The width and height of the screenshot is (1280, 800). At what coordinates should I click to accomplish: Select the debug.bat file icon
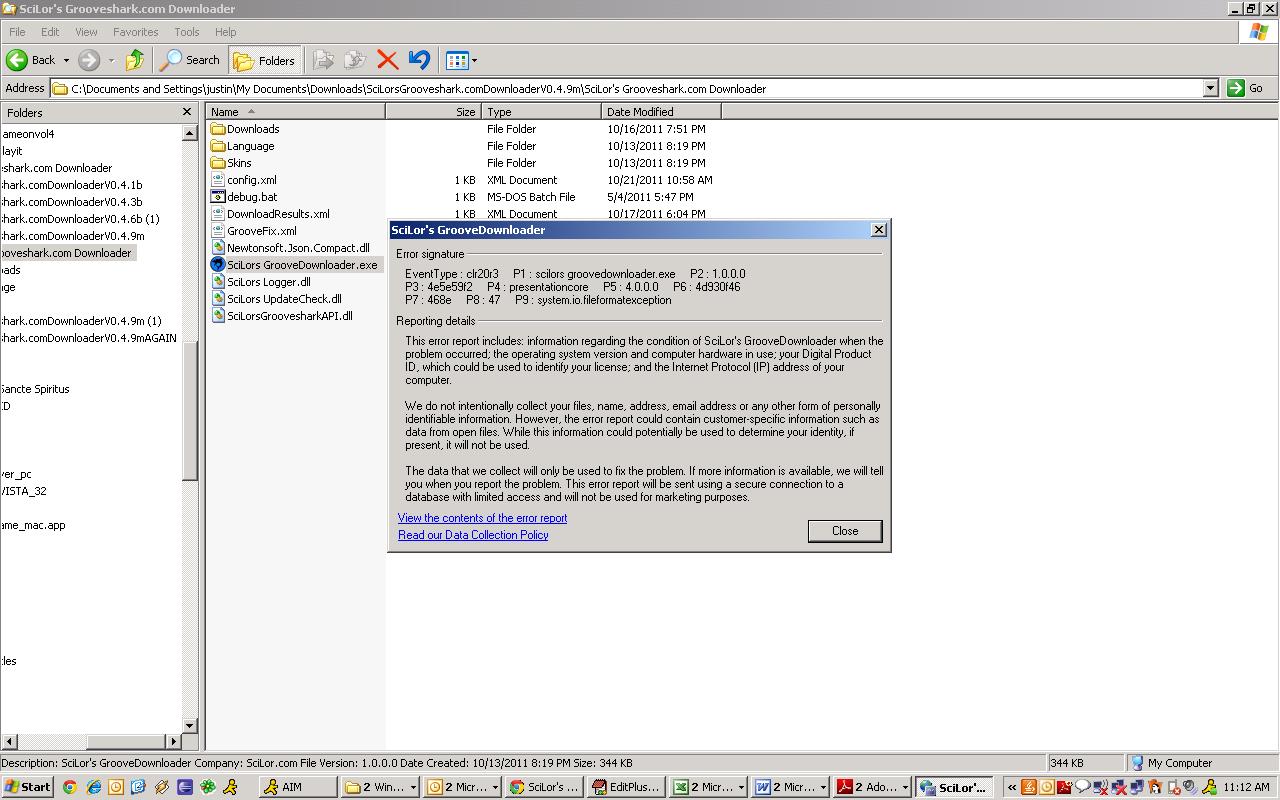[218, 197]
